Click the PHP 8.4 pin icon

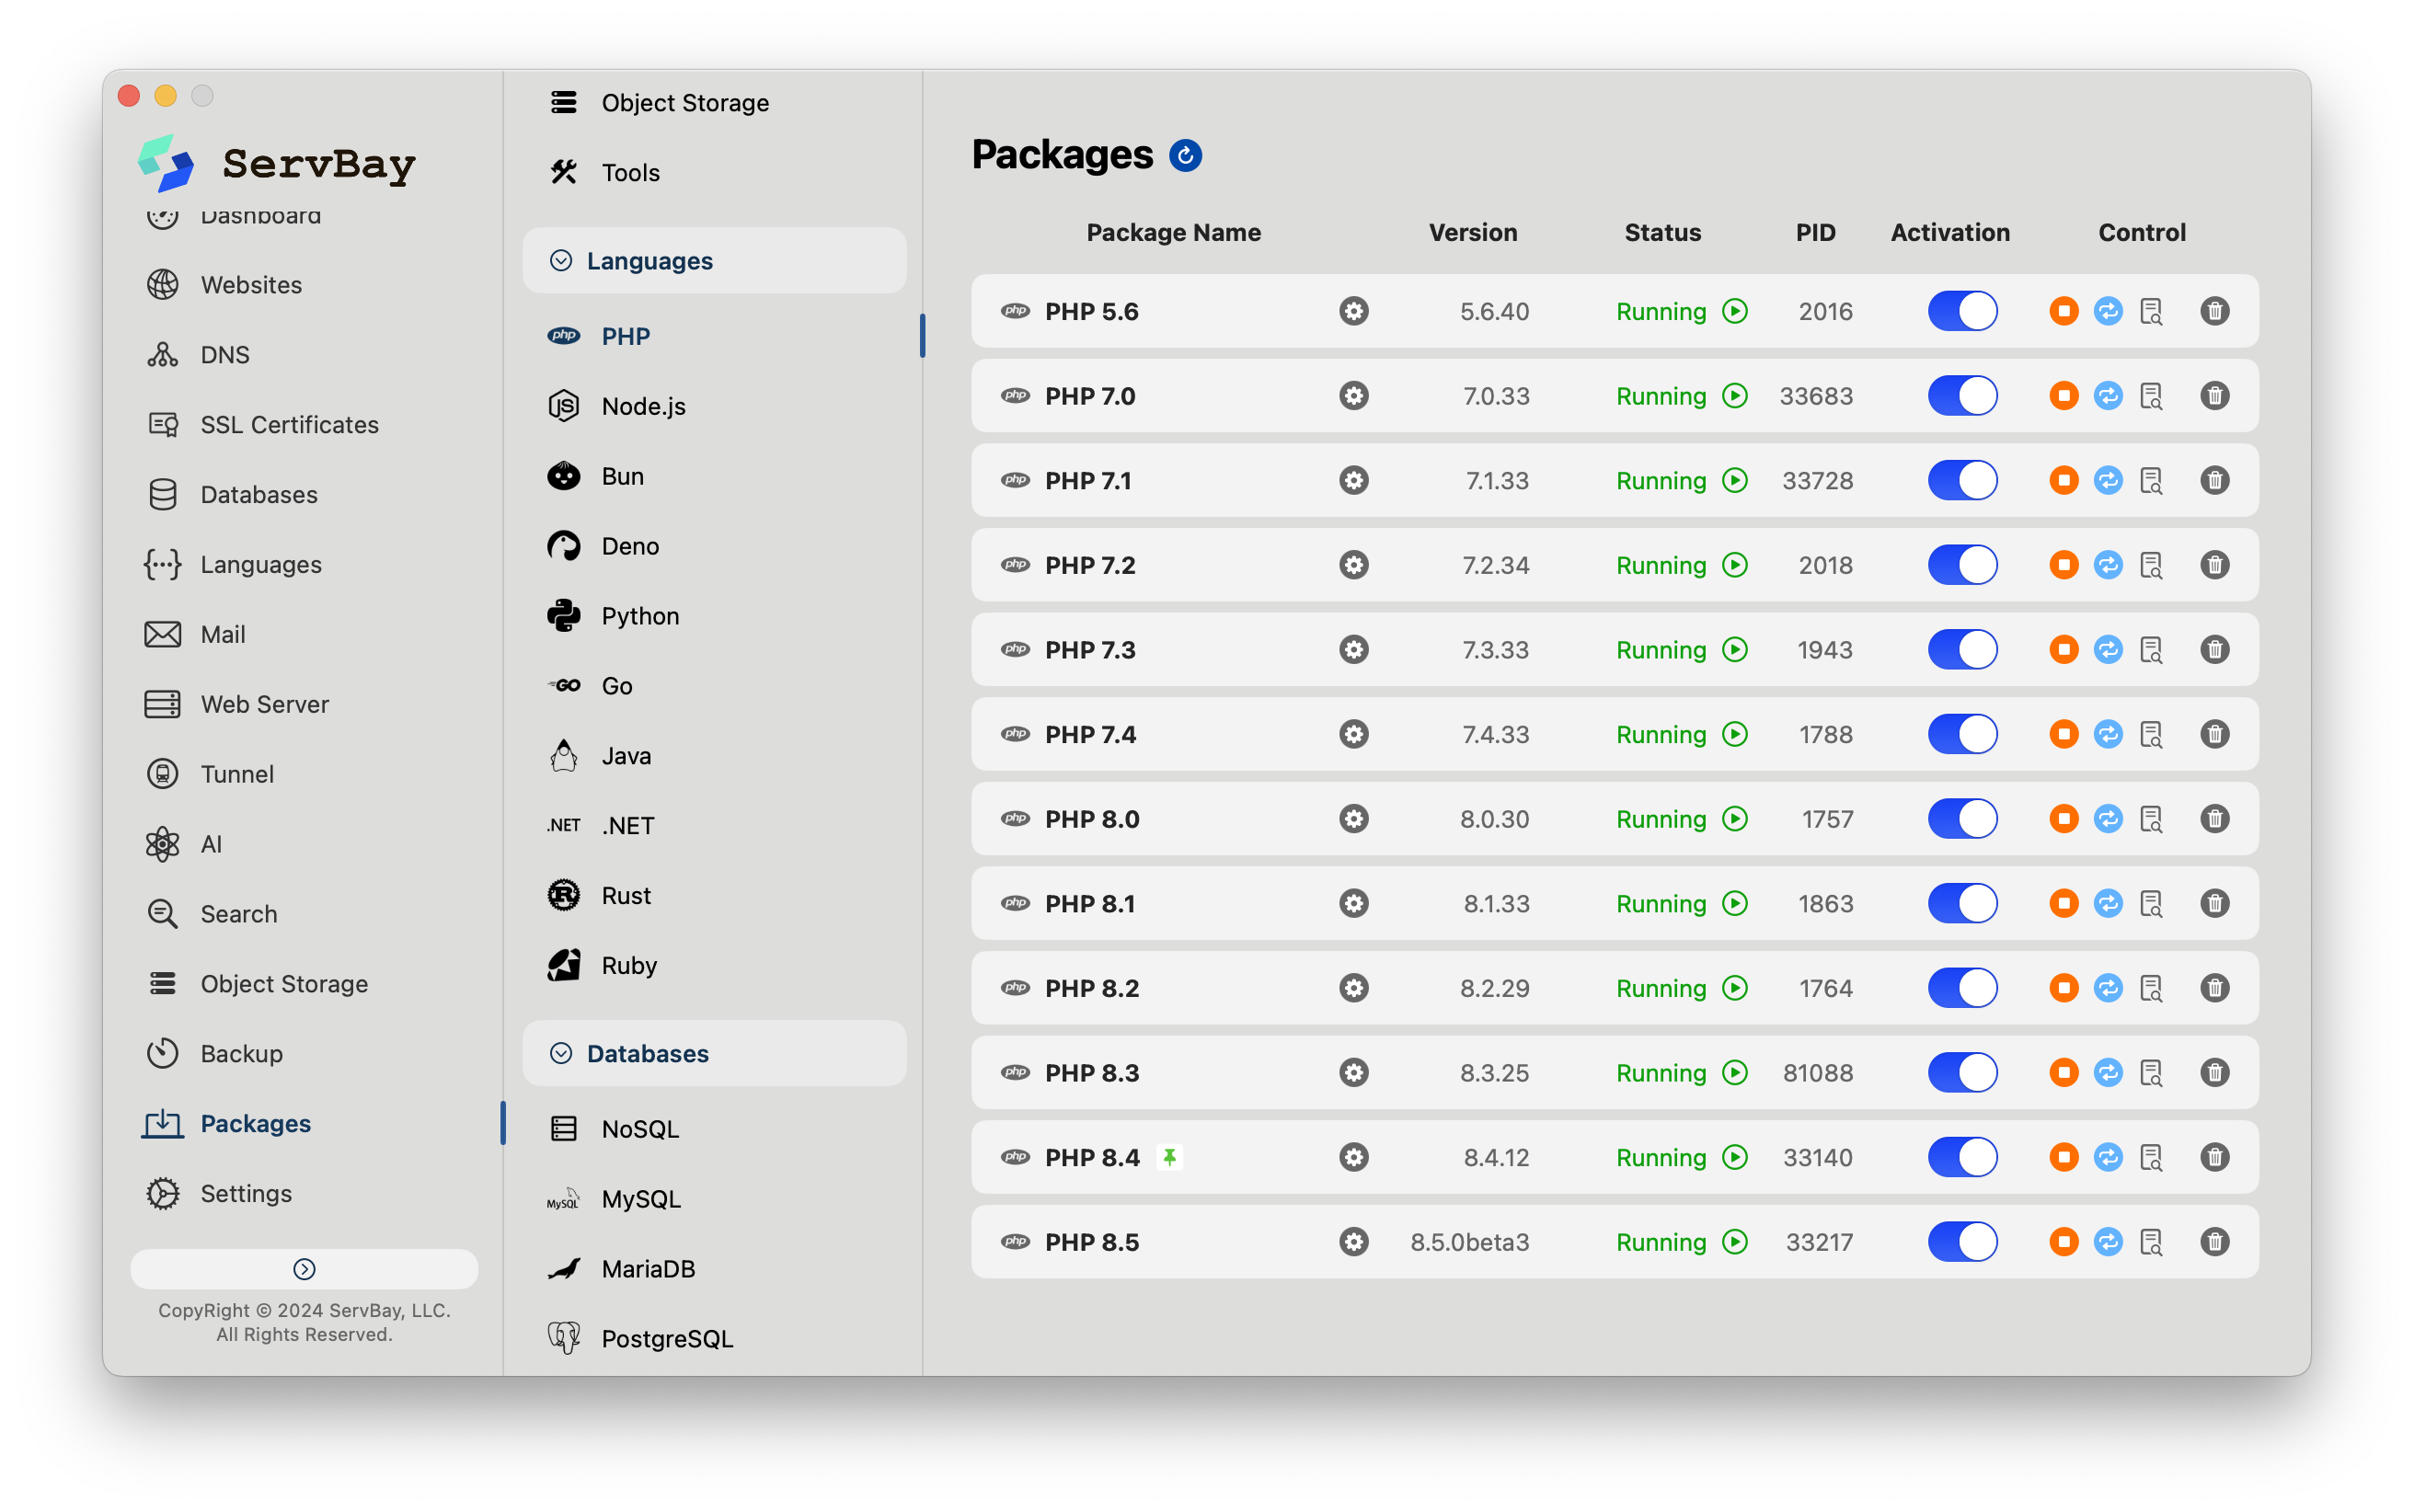1169,1157
